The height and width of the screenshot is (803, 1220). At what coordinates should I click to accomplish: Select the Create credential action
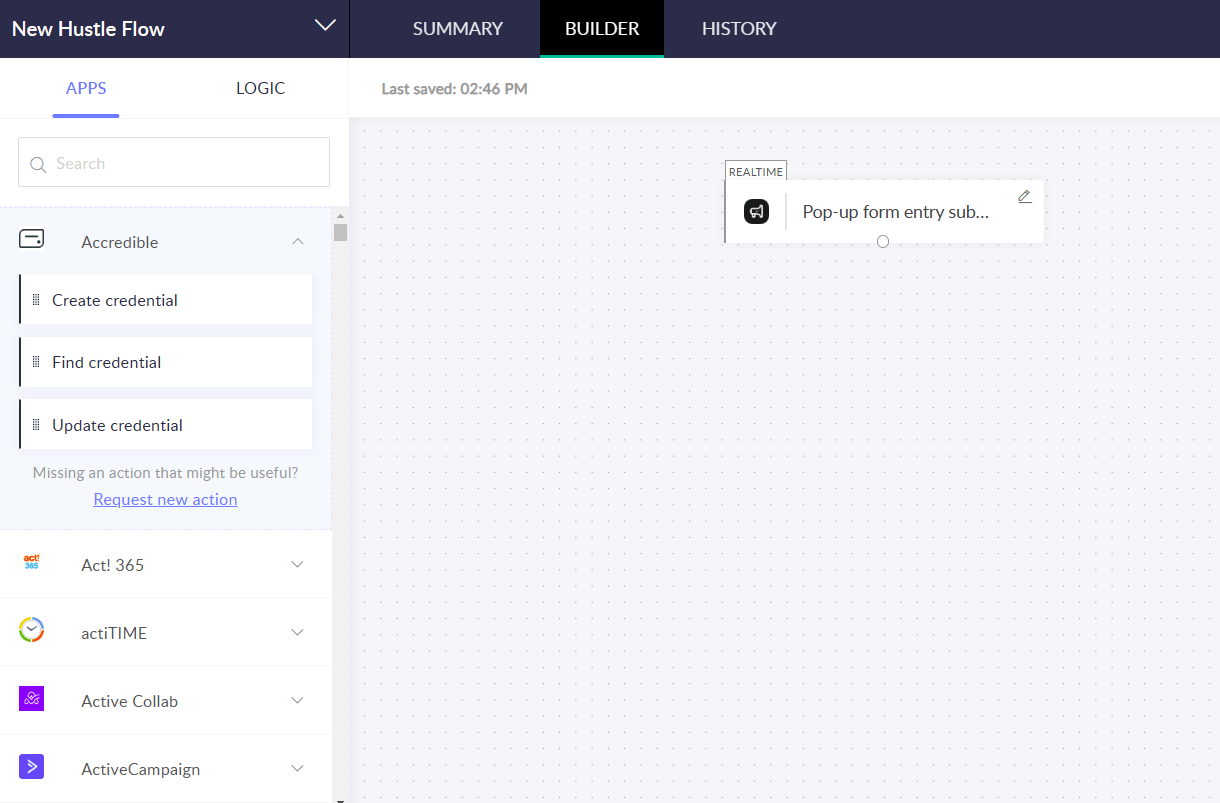click(114, 299)
